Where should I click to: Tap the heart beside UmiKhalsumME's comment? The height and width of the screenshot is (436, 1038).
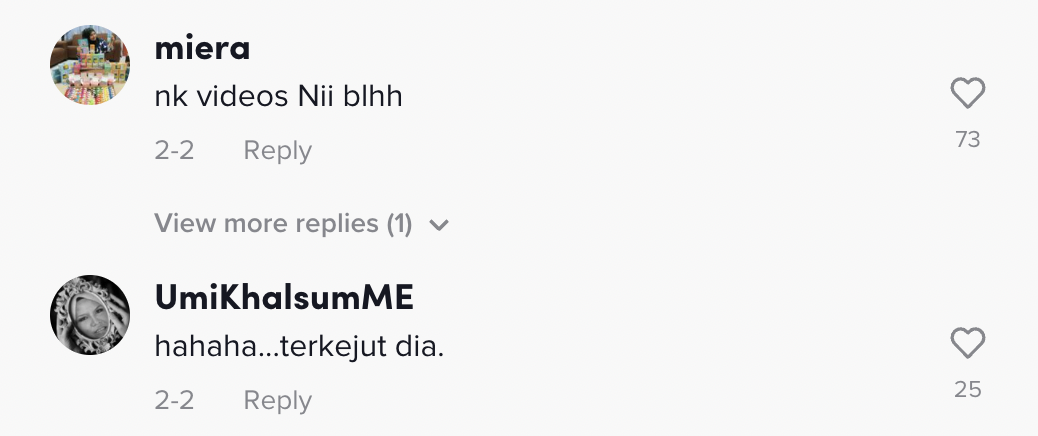(x=967, y=344)
